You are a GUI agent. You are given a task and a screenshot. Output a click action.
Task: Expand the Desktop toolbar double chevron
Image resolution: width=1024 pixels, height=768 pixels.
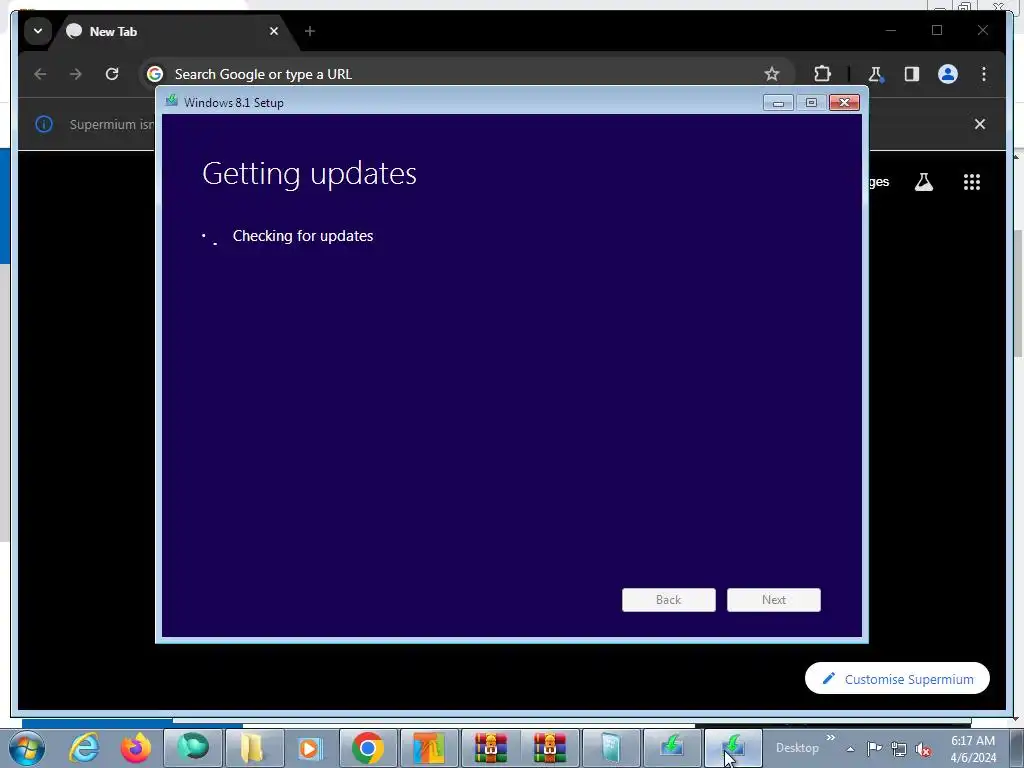point(831,738)
